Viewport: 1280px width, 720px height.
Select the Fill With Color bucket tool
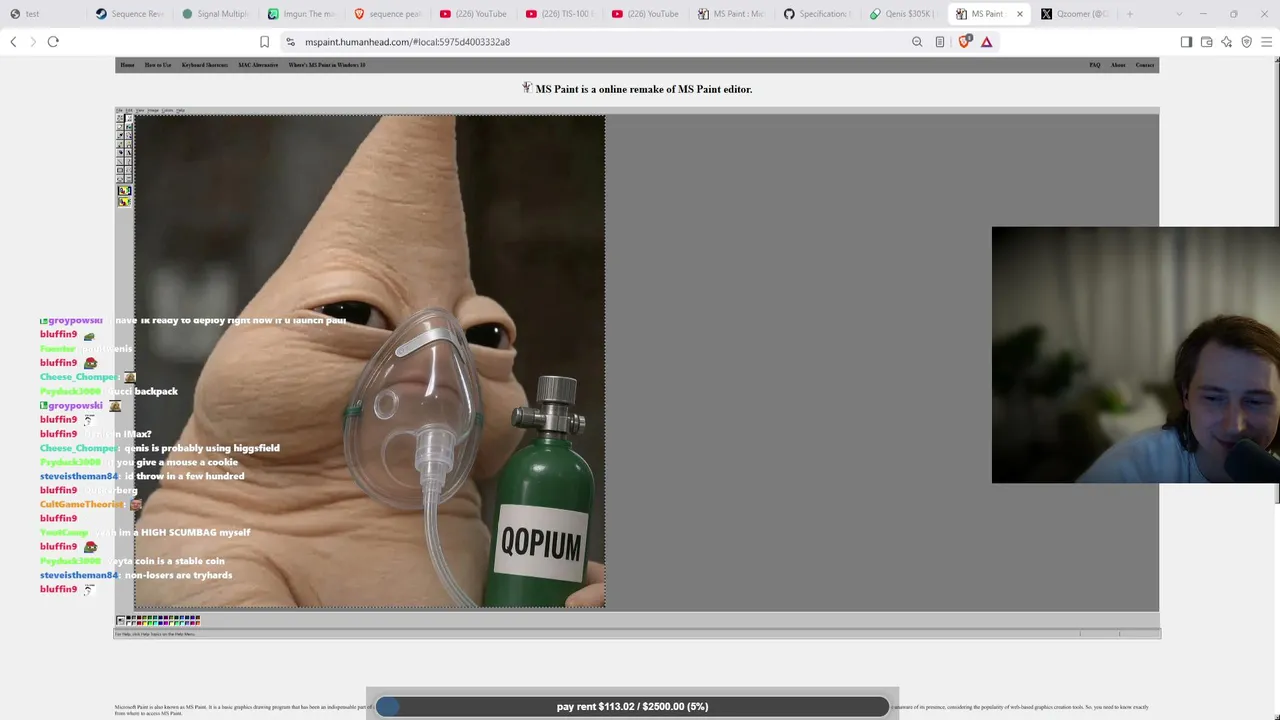coord(129,127)
